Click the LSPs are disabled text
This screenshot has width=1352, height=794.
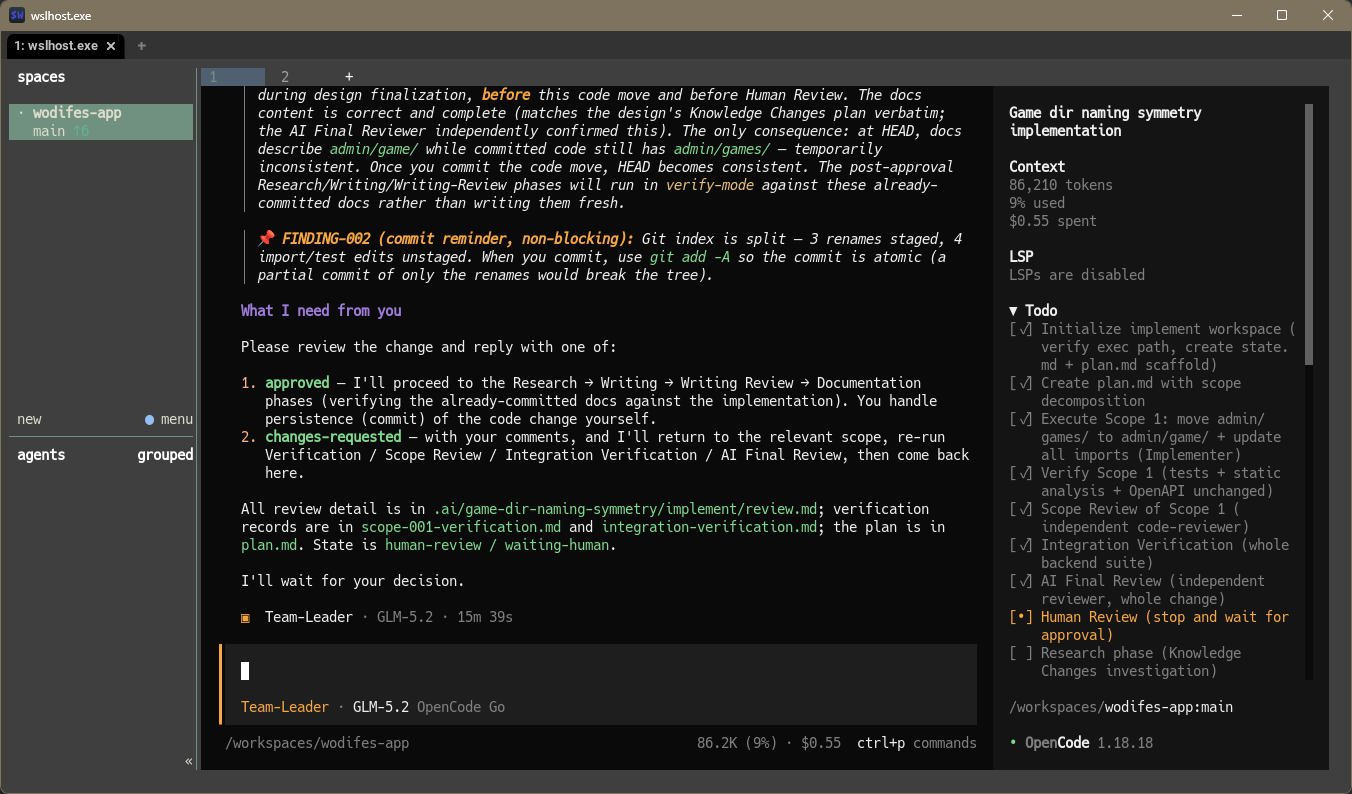(1077, 275)
